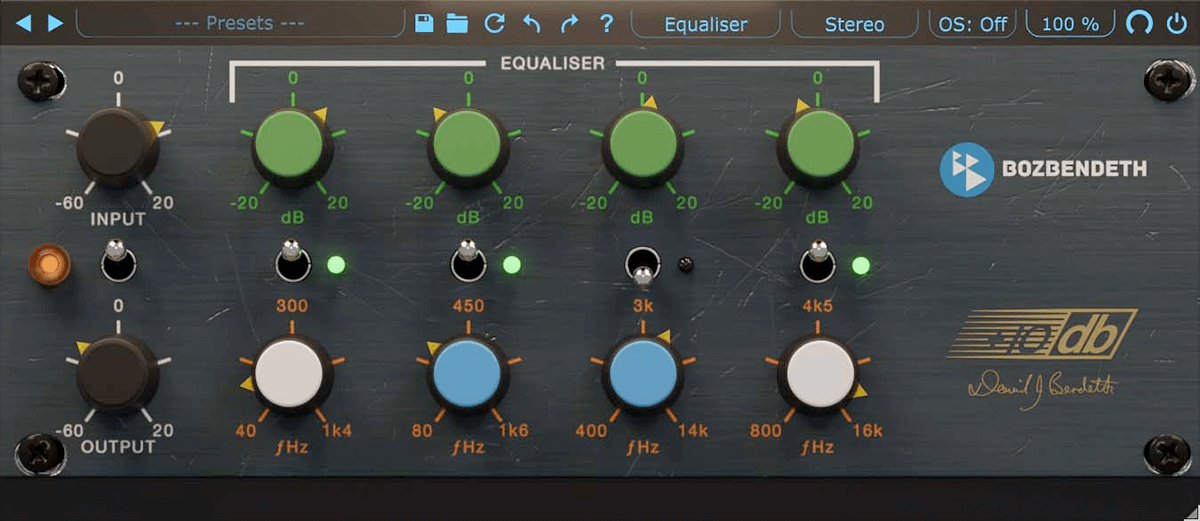Click the 450 frequency label
Image resolution: width=1200 pixels, height=521 pixels.
point(468,306)
